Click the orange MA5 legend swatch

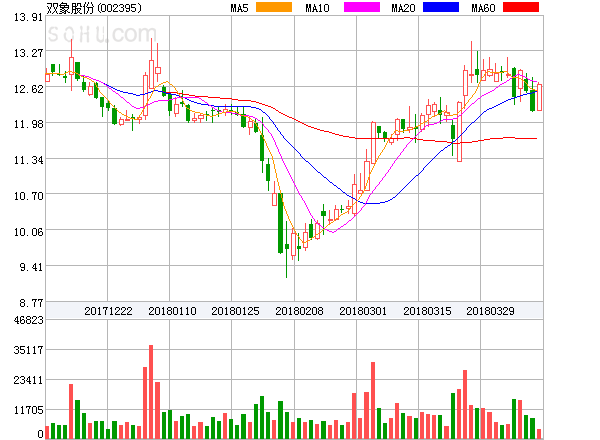click(274, 7)
